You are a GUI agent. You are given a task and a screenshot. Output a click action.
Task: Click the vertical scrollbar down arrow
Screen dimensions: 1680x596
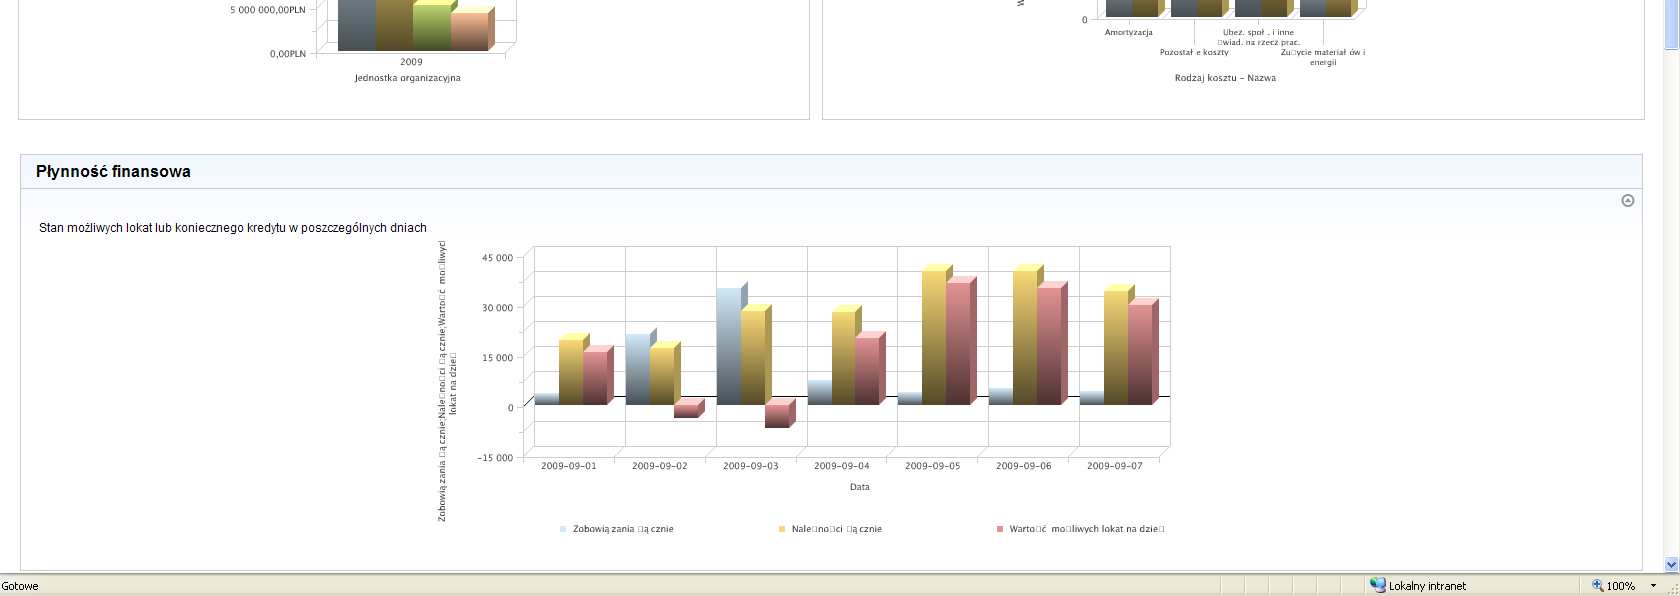(x=1671, y=565)
